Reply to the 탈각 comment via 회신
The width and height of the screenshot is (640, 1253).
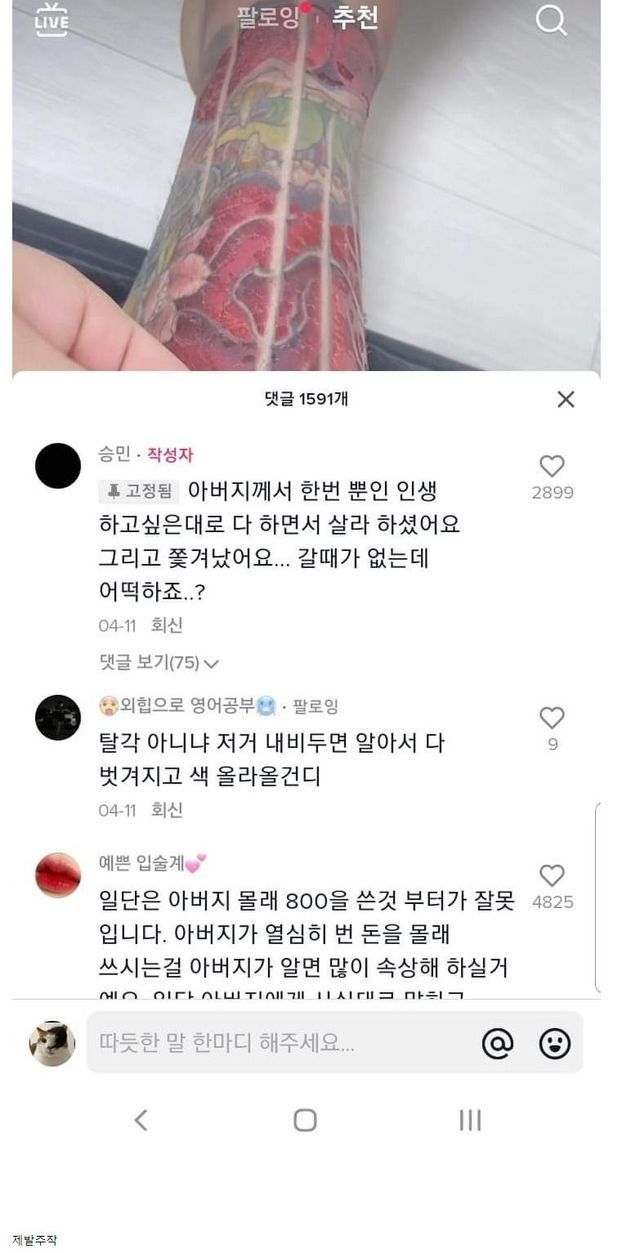coord(167,810)
